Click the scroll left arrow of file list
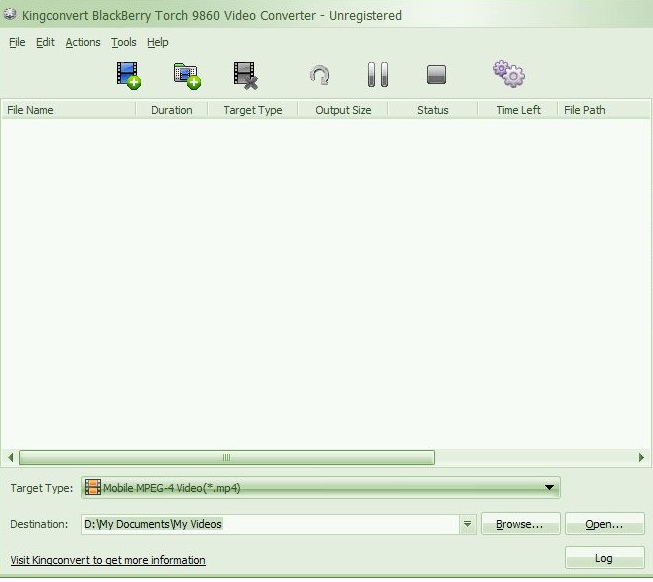 tap(10, 458)
